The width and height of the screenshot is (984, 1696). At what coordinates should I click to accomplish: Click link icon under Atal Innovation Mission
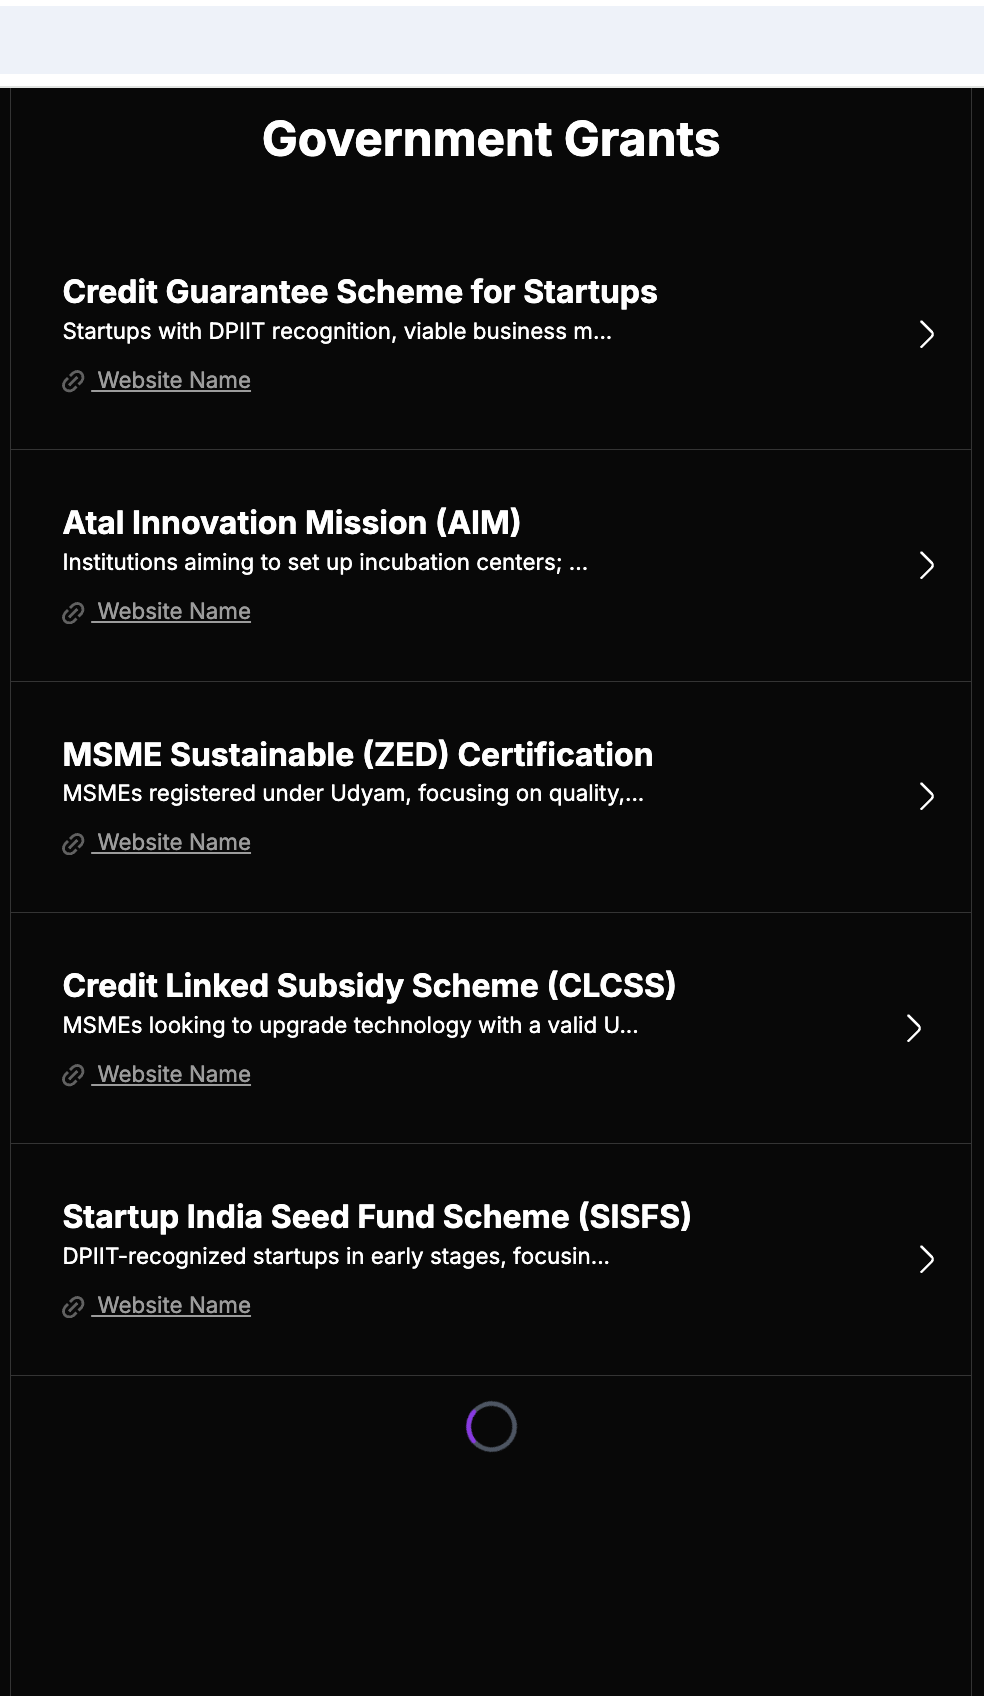tap(73, 612)
